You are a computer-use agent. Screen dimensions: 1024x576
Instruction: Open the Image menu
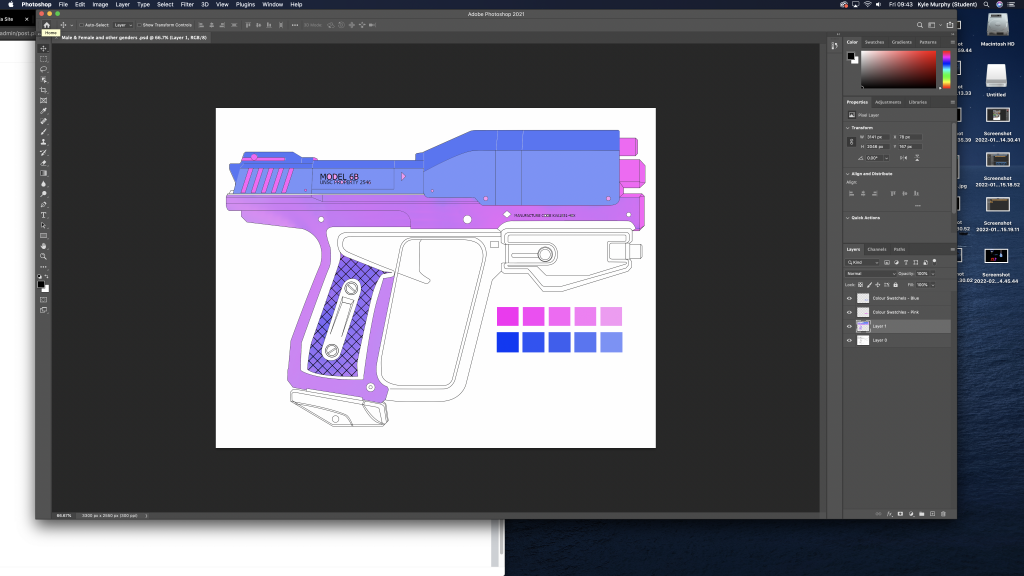[100, 5]
